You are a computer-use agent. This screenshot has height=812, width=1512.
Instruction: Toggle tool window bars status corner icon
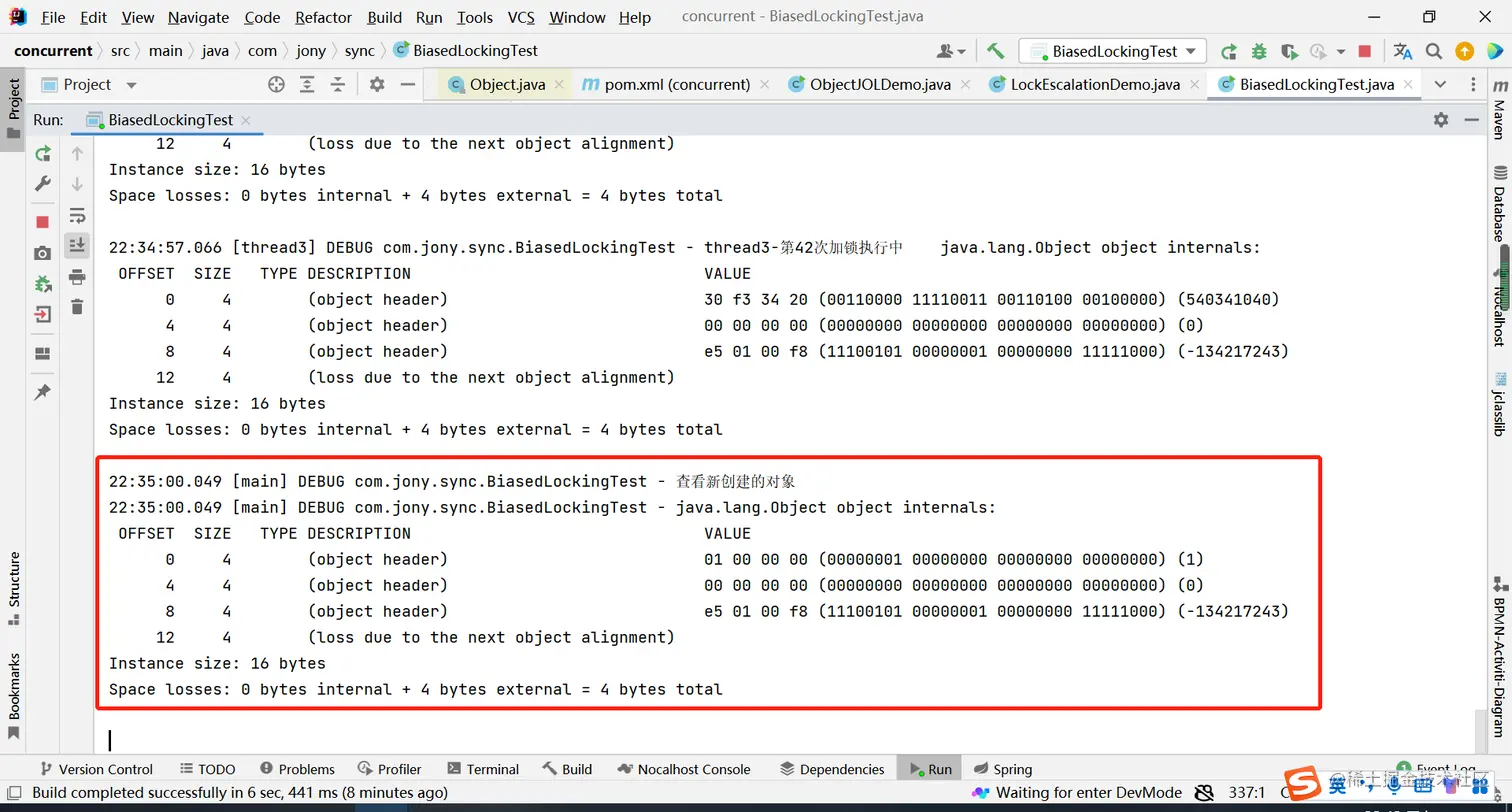click(15, 793)
